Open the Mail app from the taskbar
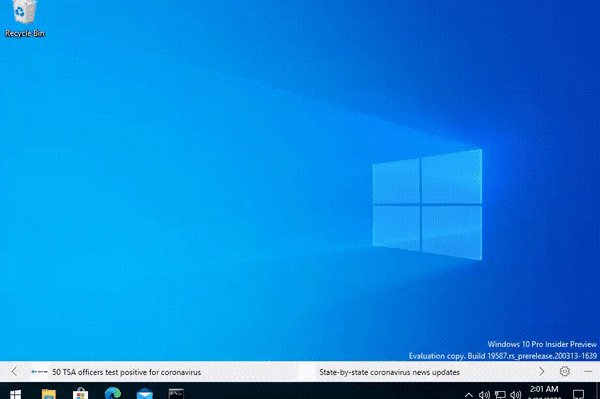This screenshot has width=600, height=399. (145, 394)
